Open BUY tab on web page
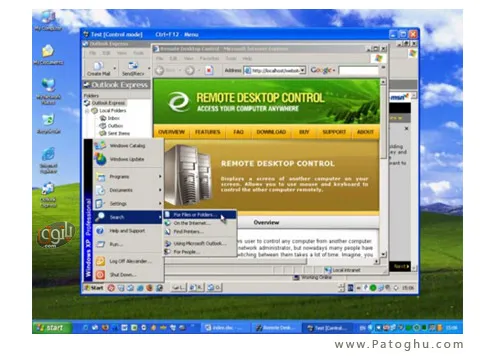This screenshot has height=360, width=480. (304, 132)
